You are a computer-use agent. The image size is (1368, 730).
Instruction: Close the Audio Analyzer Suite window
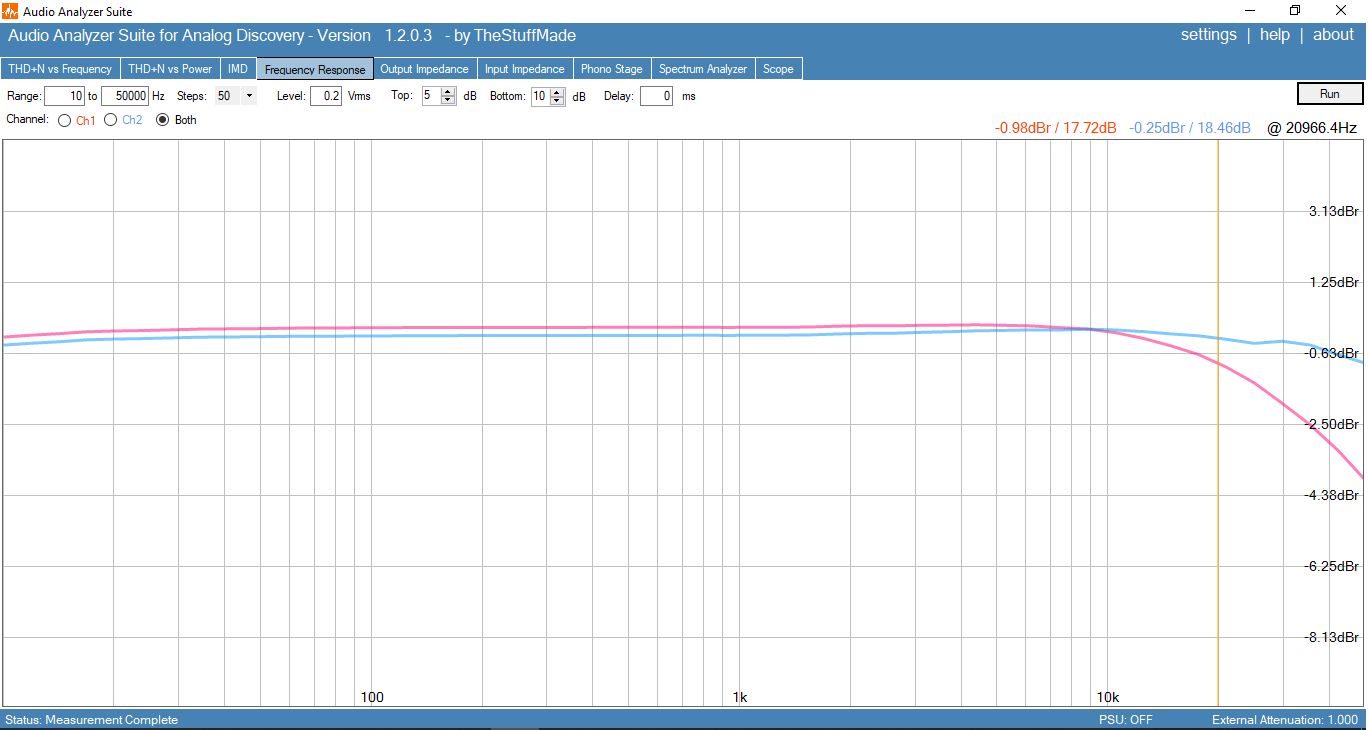(1341, 11)
